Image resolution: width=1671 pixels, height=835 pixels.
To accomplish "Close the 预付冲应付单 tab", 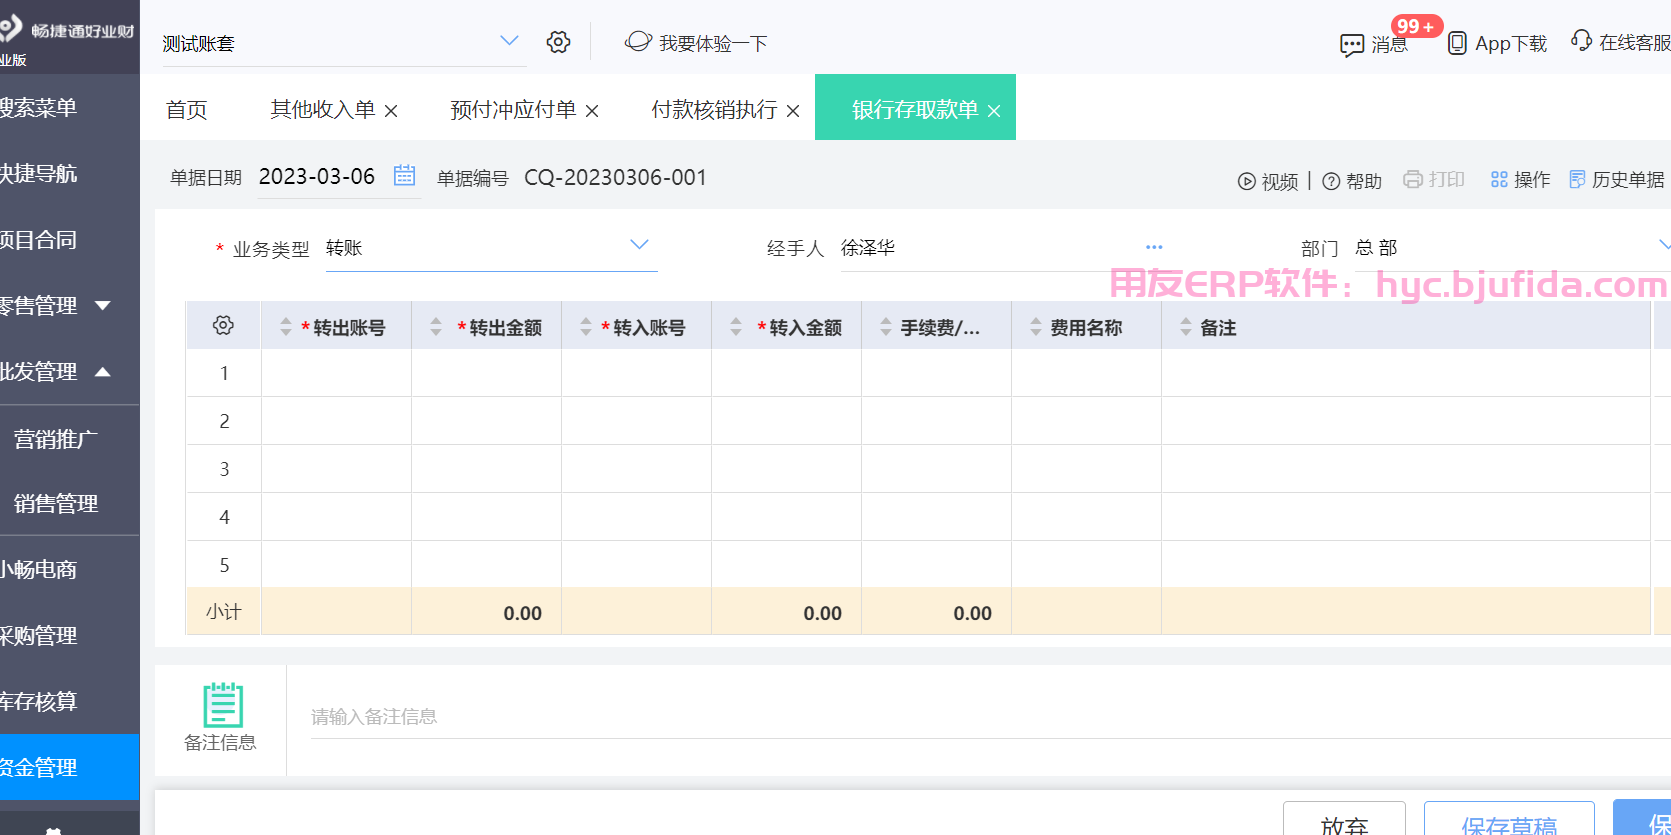I will pos(592,111).
